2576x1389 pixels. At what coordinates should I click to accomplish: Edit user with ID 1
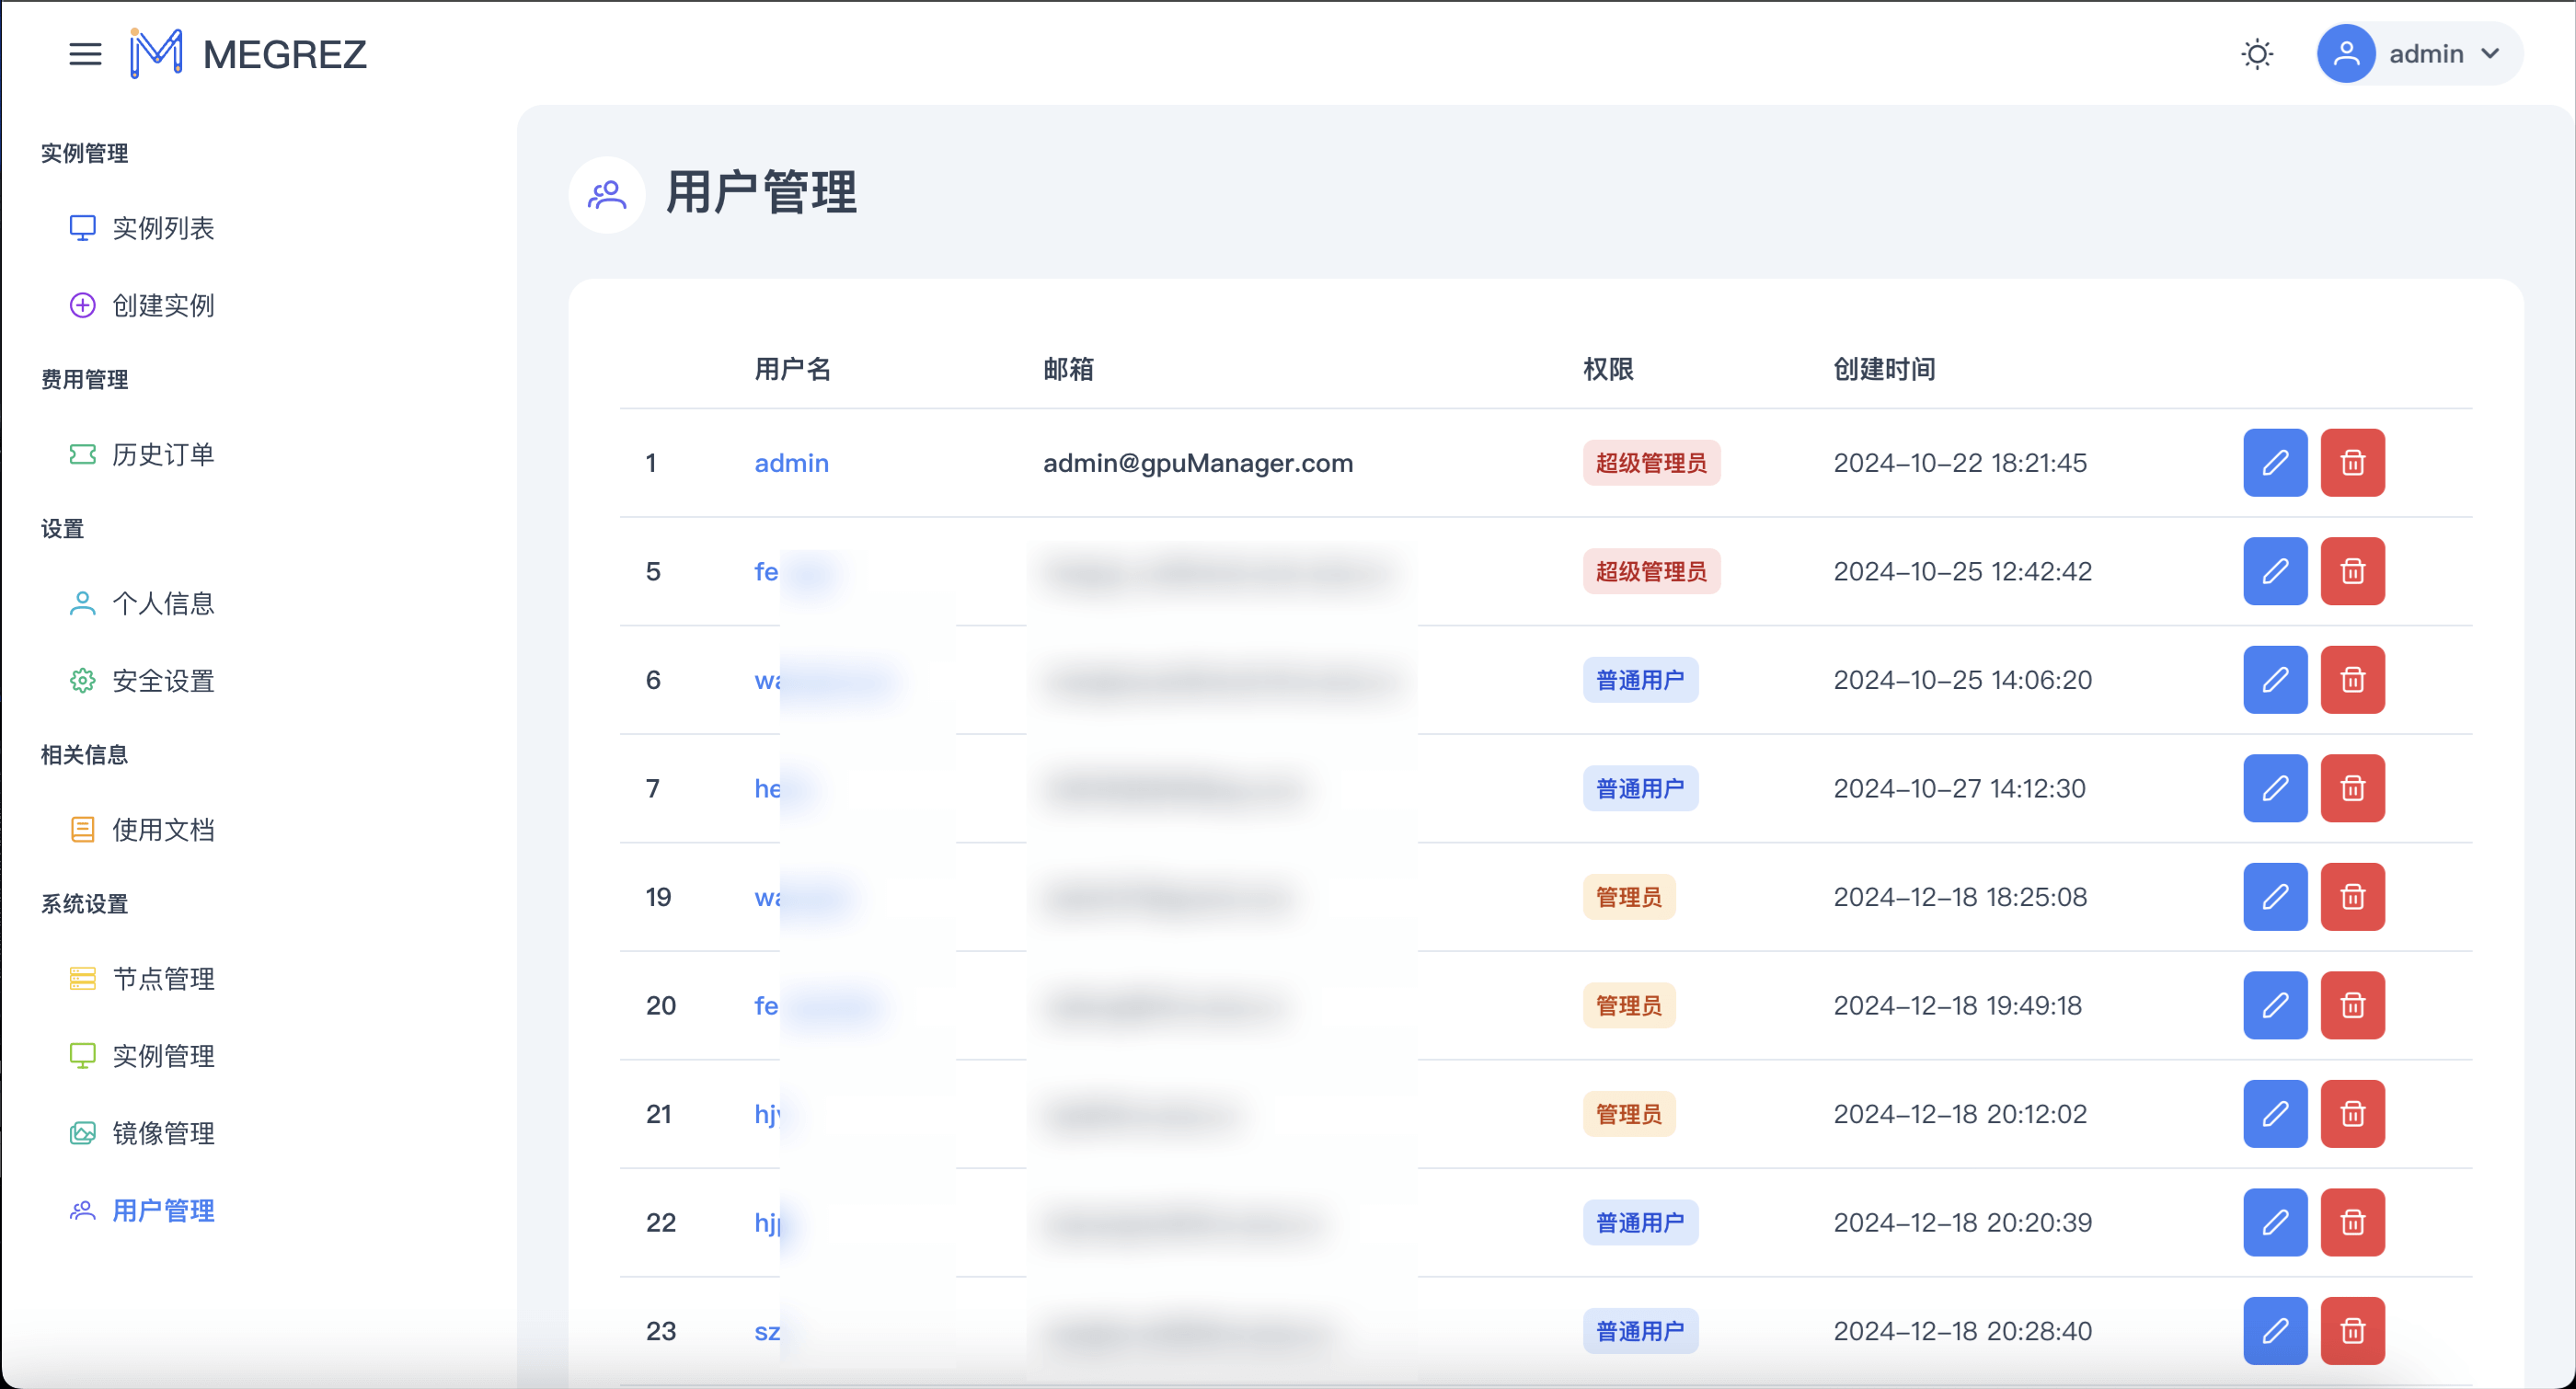pyautogui.click(x=2275, y=463)
